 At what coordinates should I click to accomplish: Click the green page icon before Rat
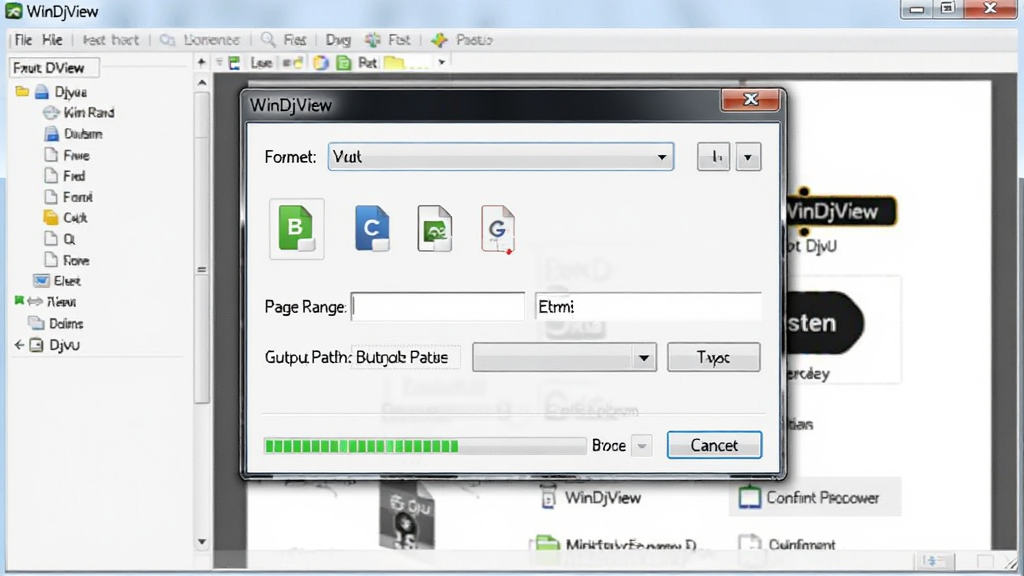click(344, 63)
